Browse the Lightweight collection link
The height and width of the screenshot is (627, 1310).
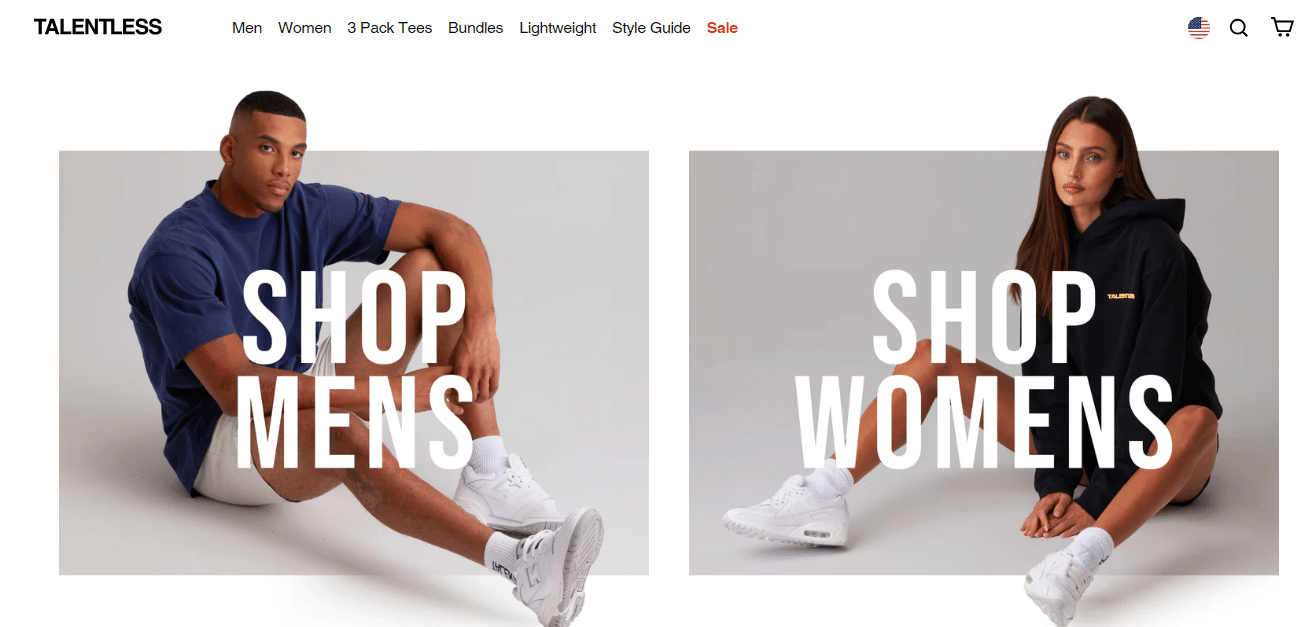(557, 28)
